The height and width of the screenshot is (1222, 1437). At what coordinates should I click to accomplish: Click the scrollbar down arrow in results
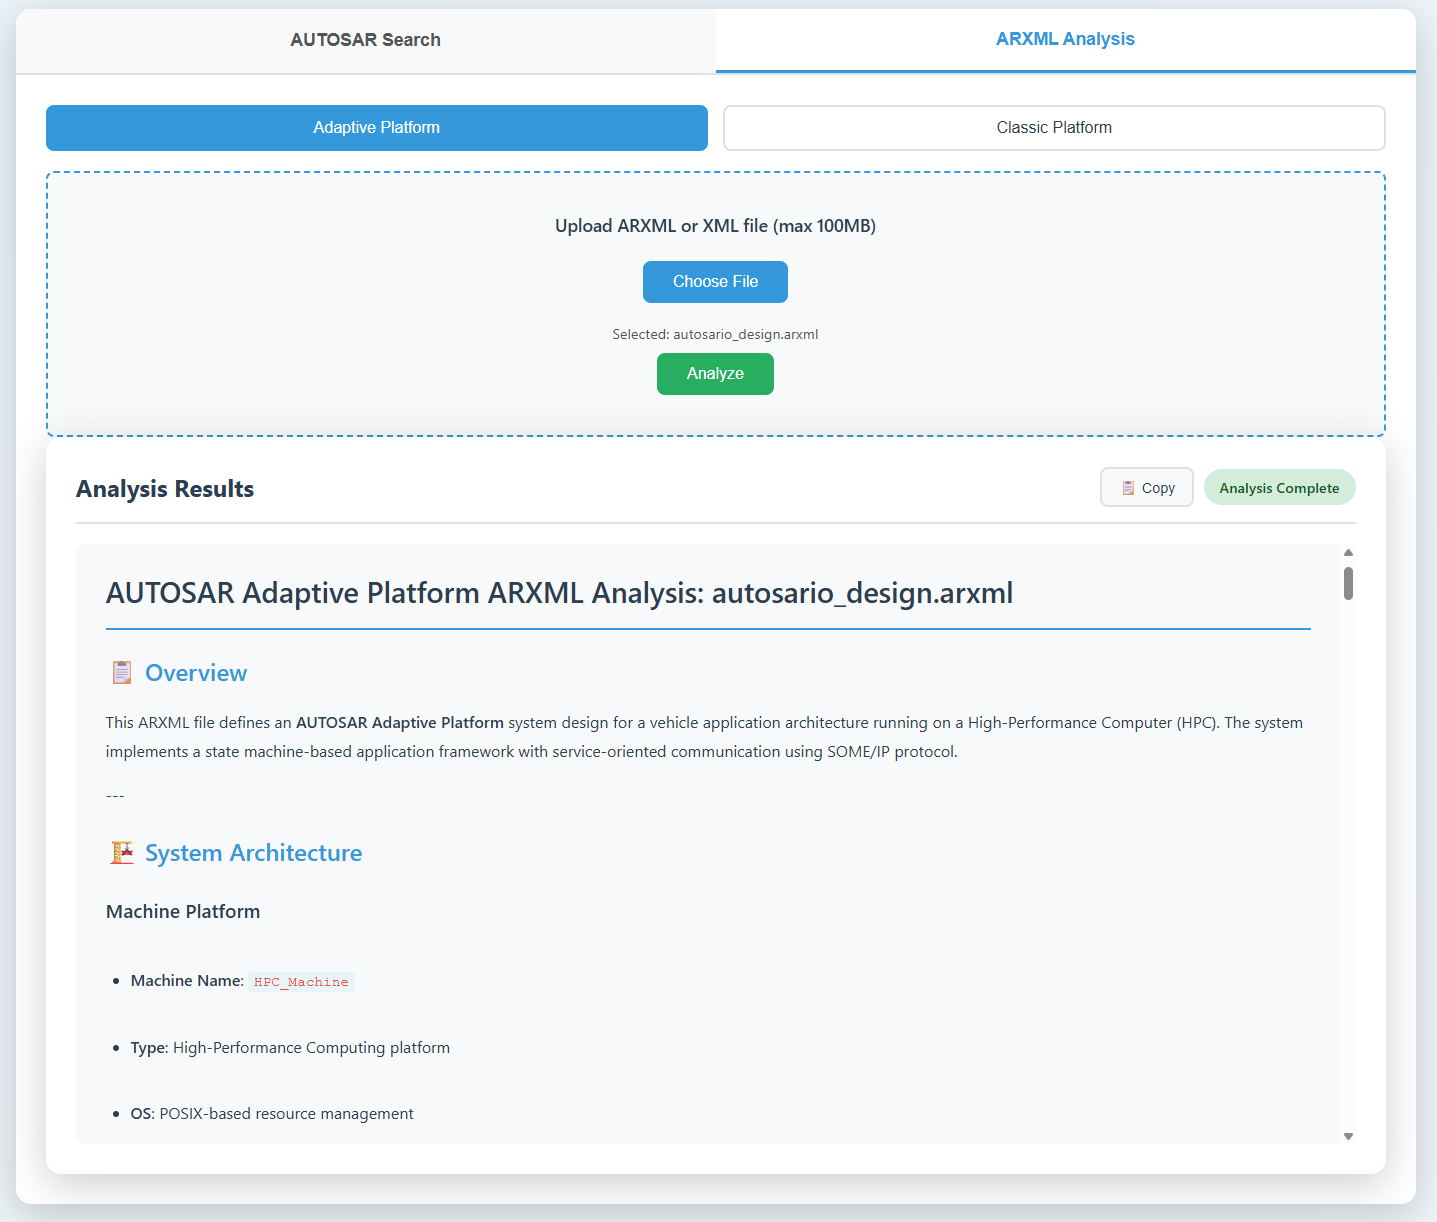click(1348, 1136)
